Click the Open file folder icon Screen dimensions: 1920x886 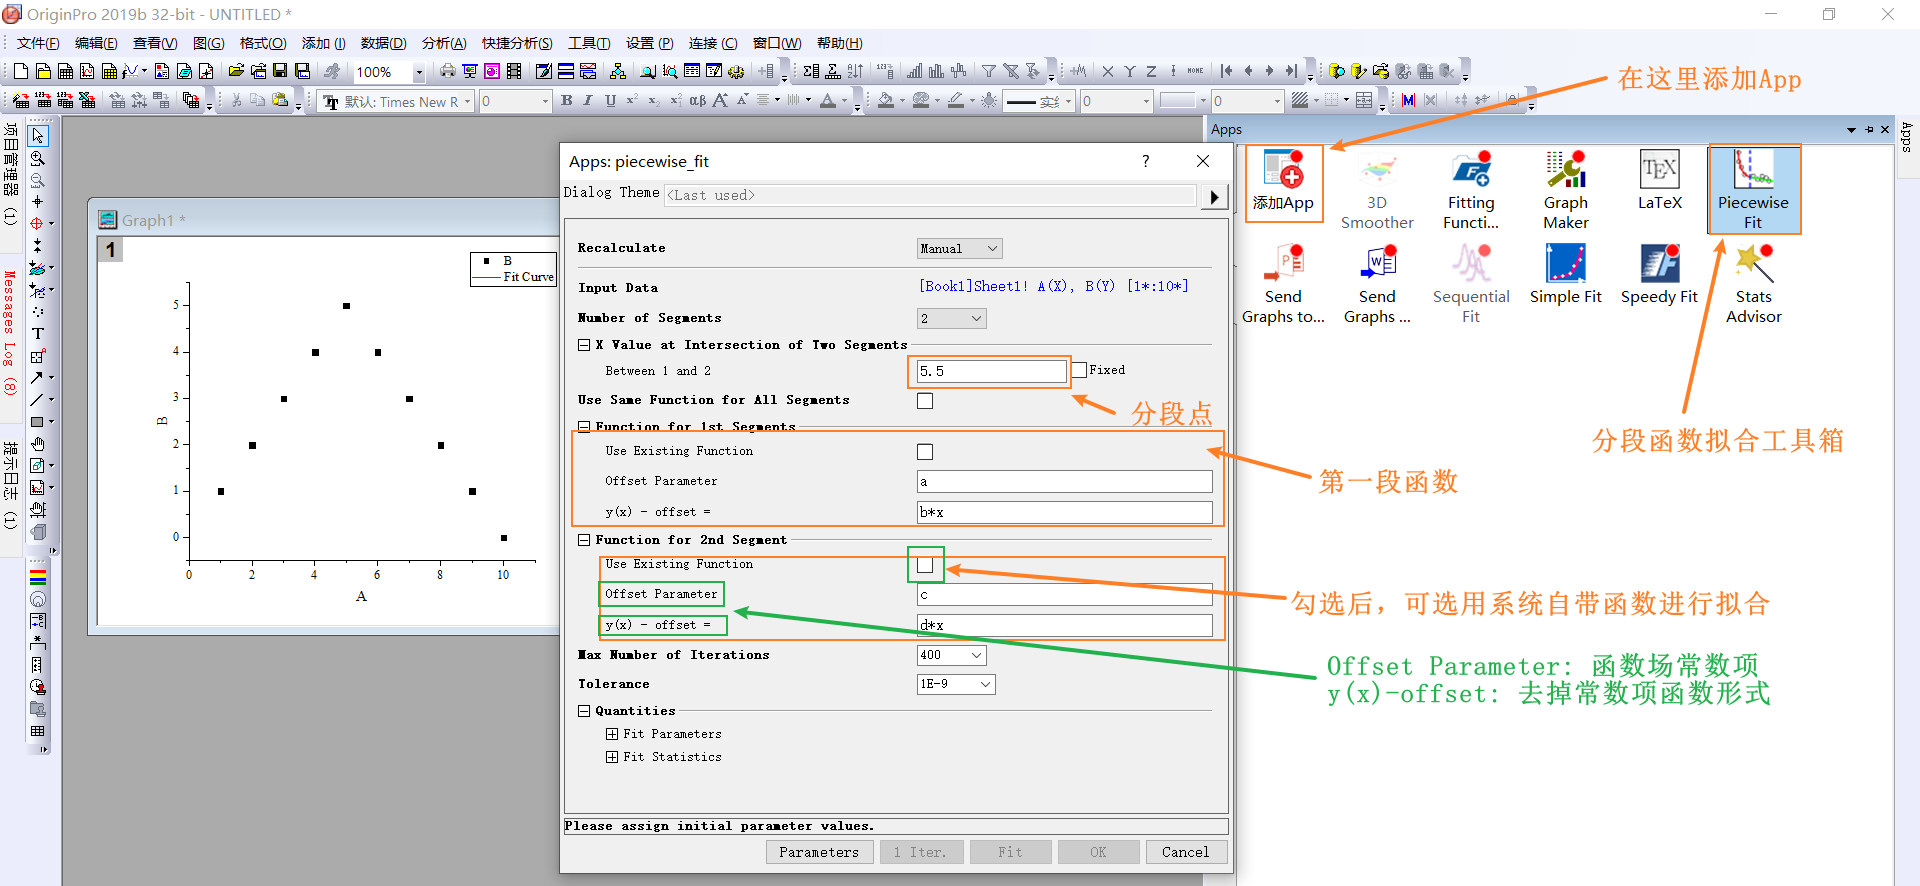click(x=236, y=71)
